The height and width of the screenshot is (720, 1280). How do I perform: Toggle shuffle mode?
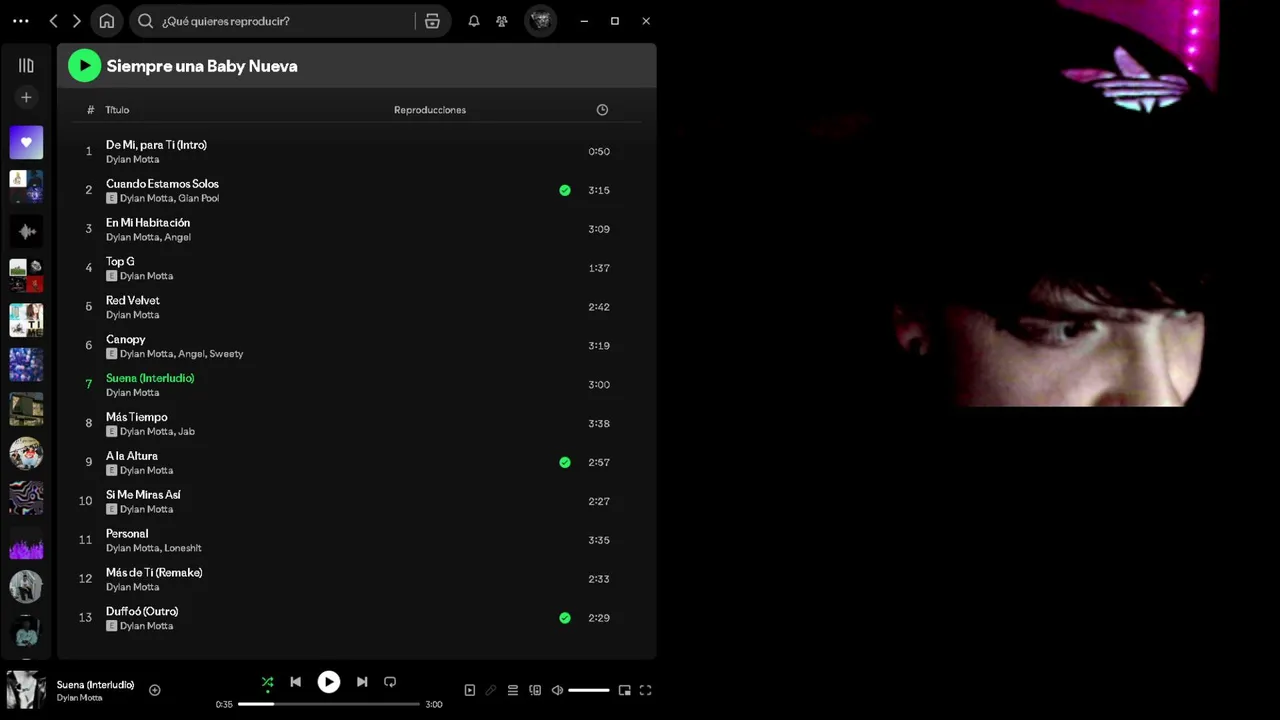pos(267,682)
